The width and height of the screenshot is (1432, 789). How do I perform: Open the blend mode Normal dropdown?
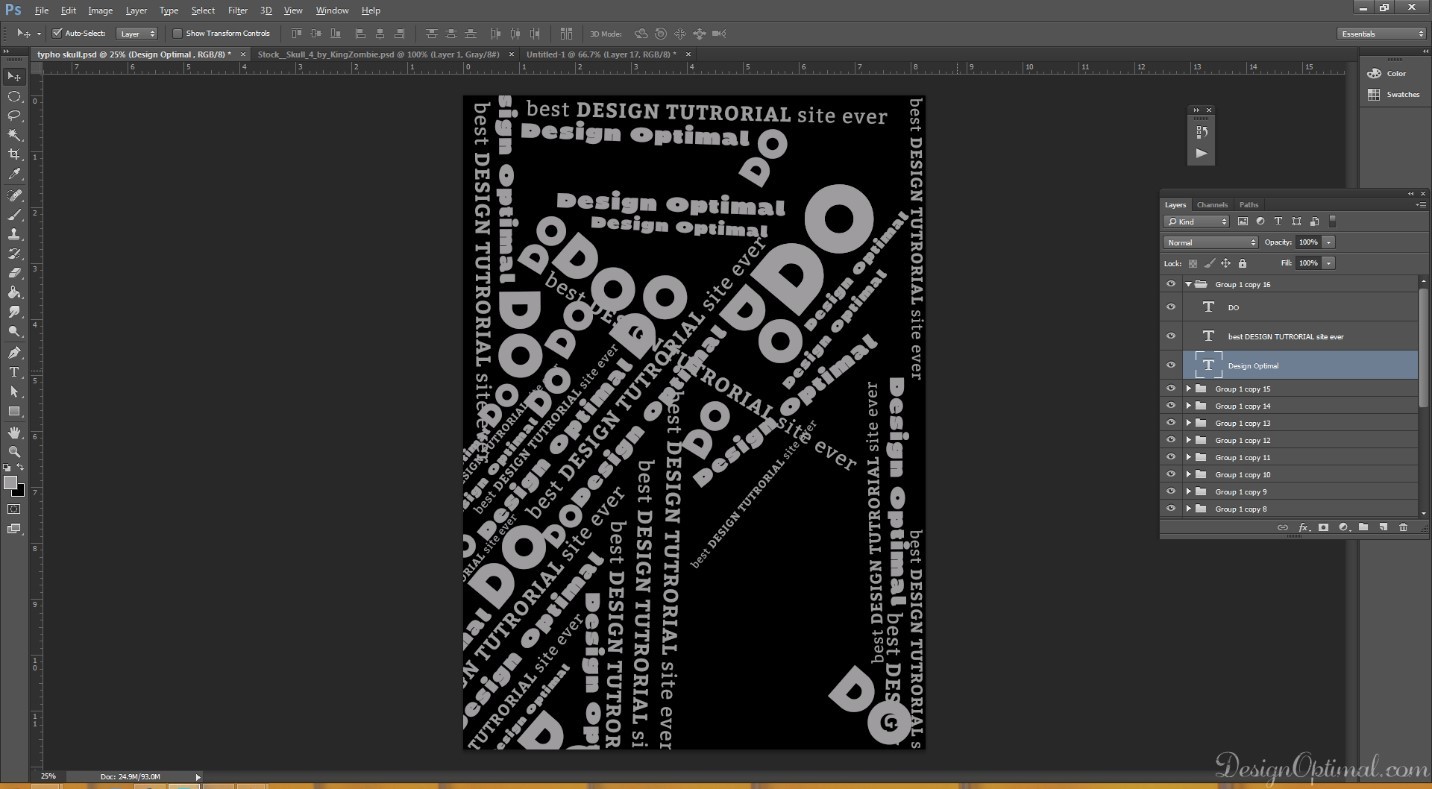point(1210,242)
